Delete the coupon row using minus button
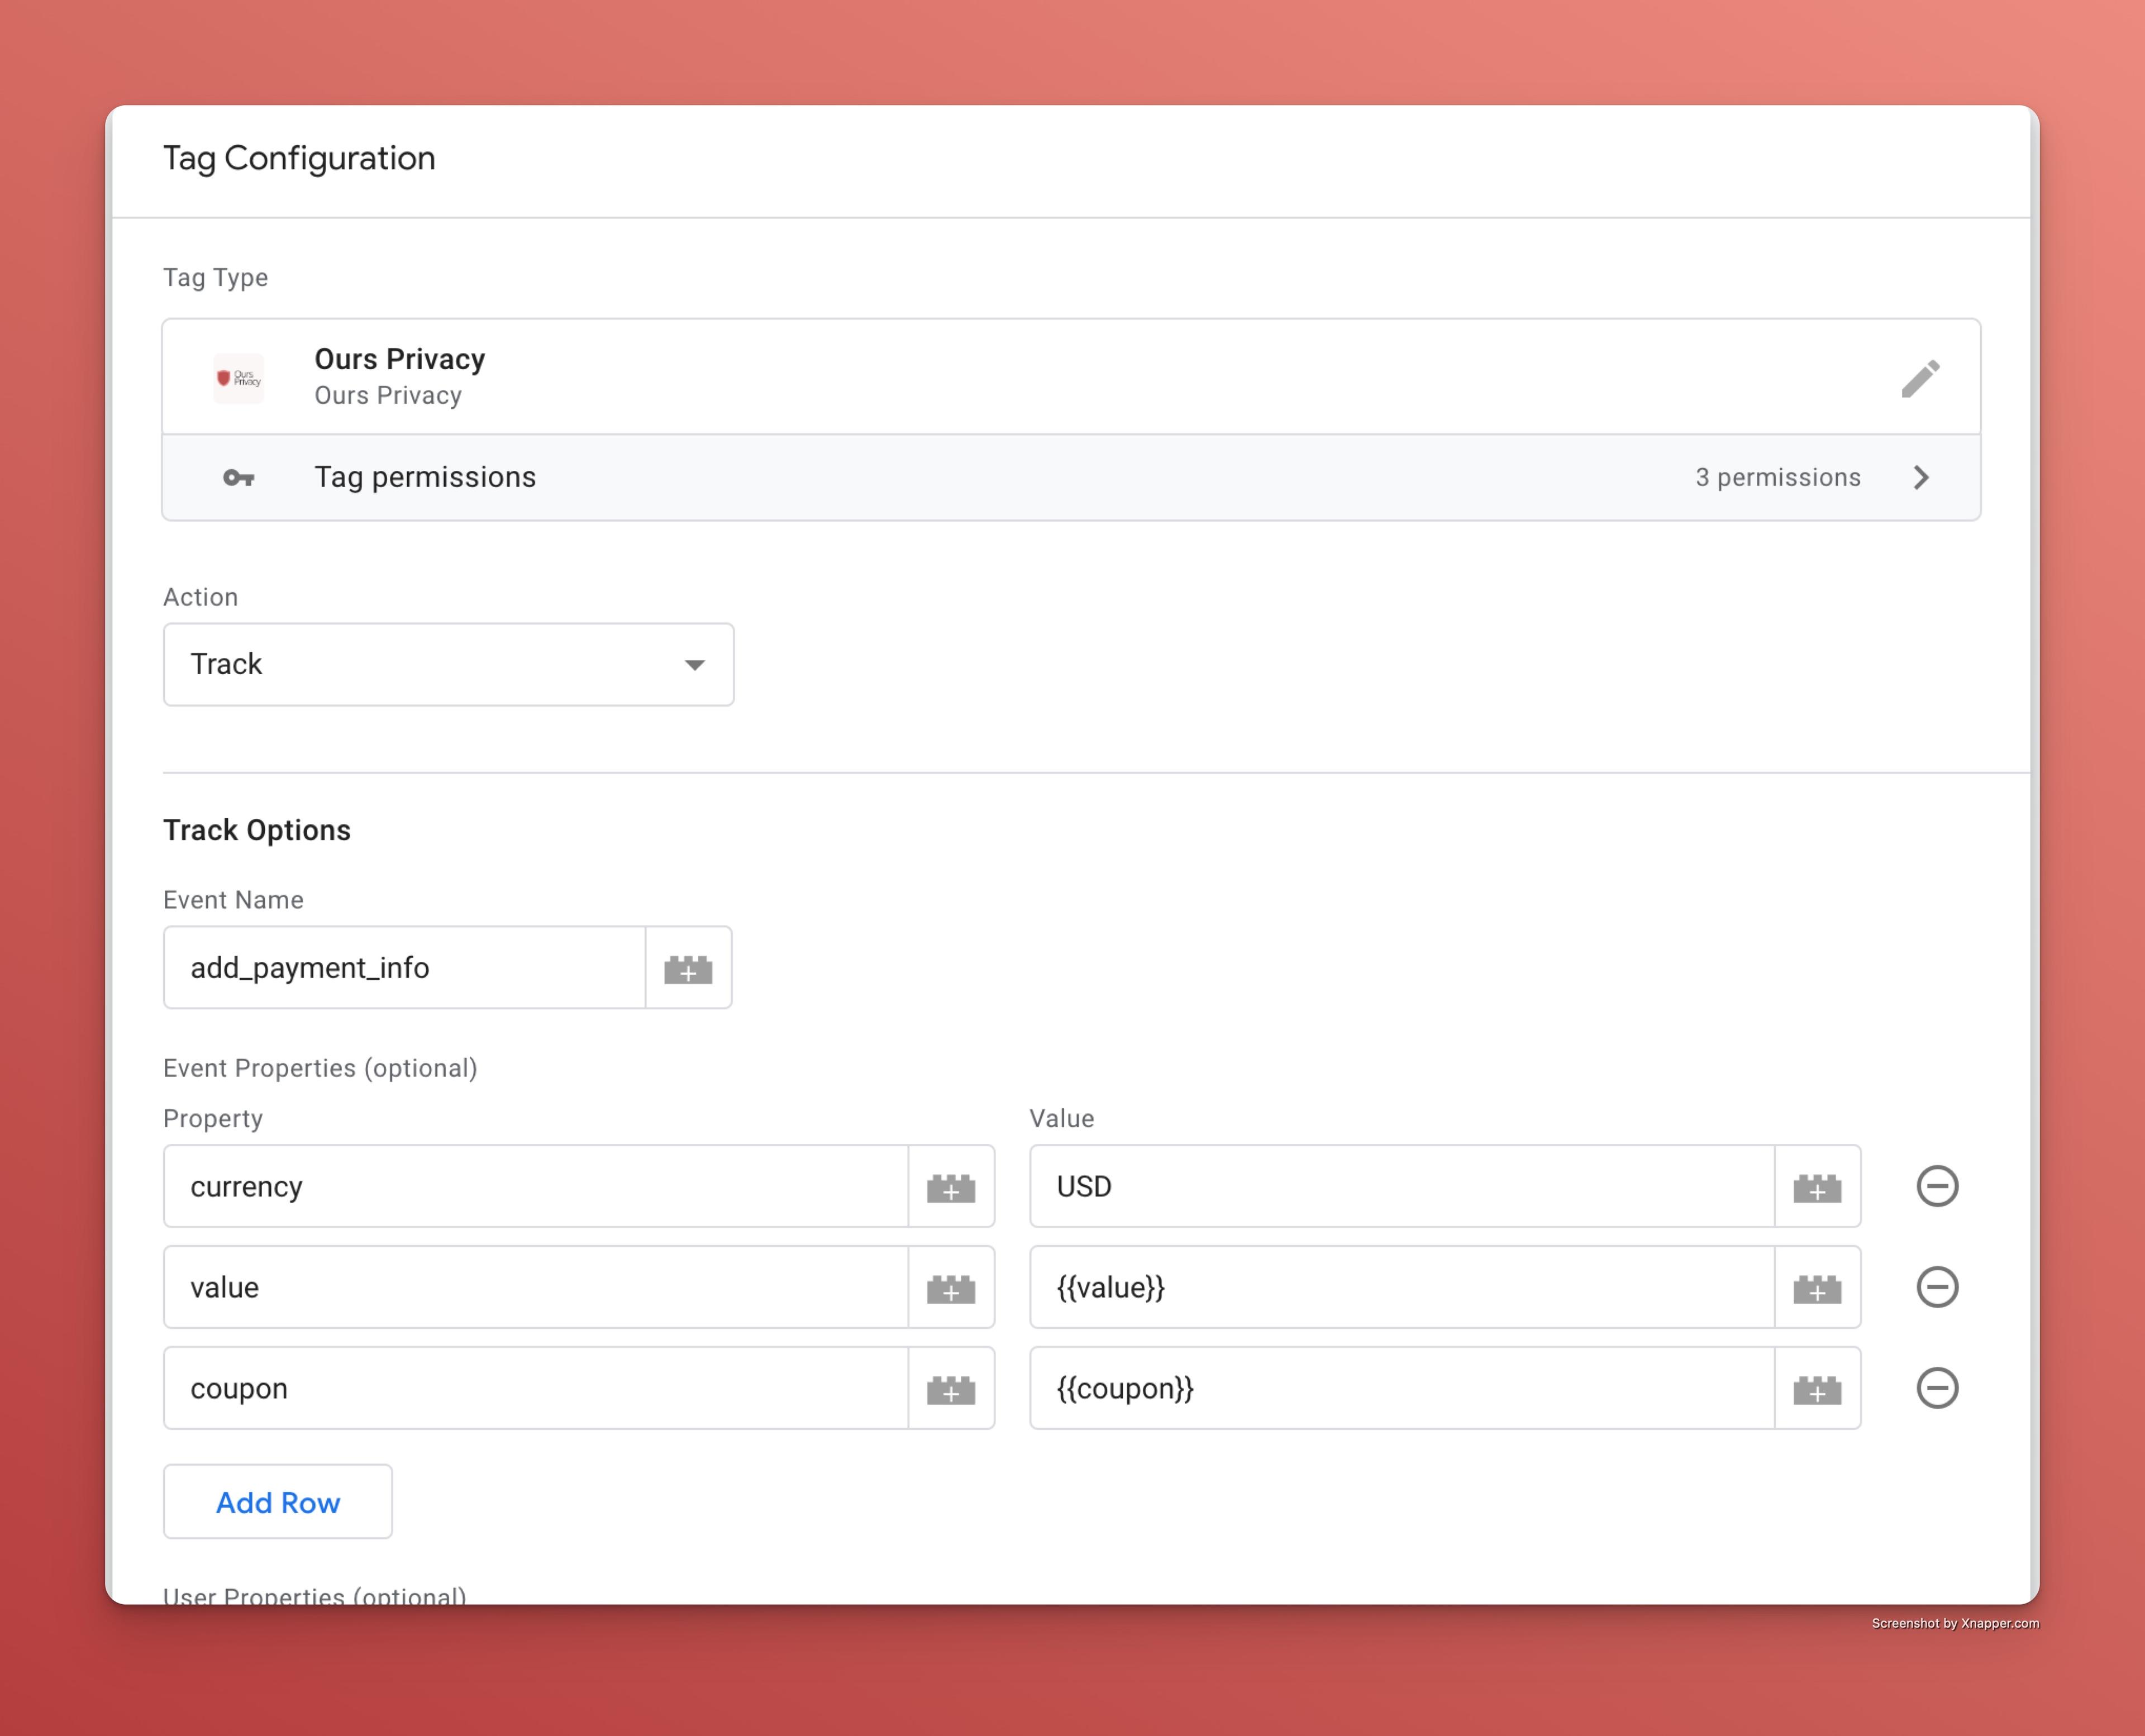Image resolution: width=2145 pixels, height=1736 pixels. (1936, 1388)
